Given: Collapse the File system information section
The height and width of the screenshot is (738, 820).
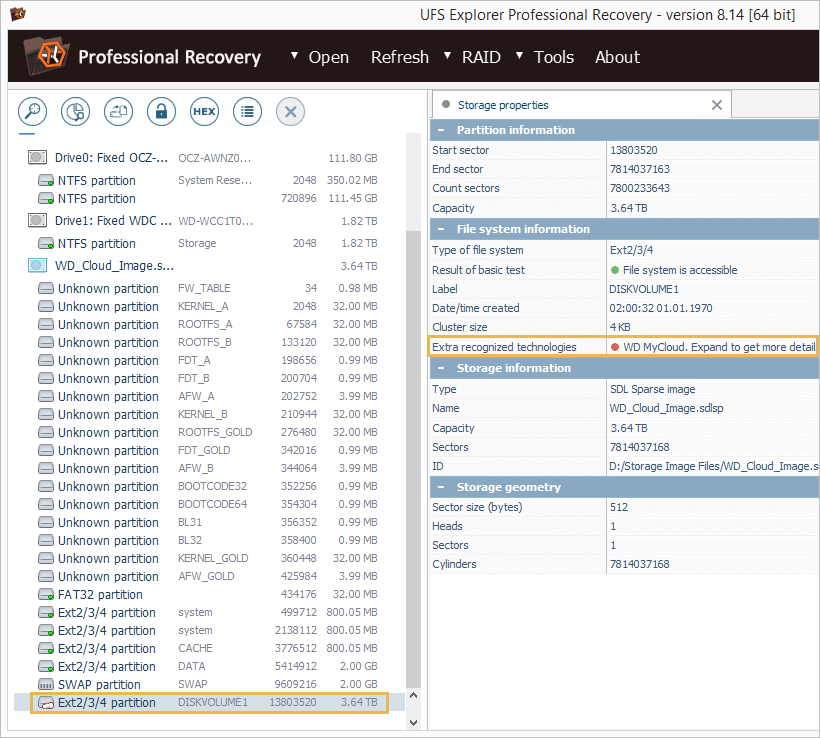Looking at the screenshot, I should pos(440,229).
